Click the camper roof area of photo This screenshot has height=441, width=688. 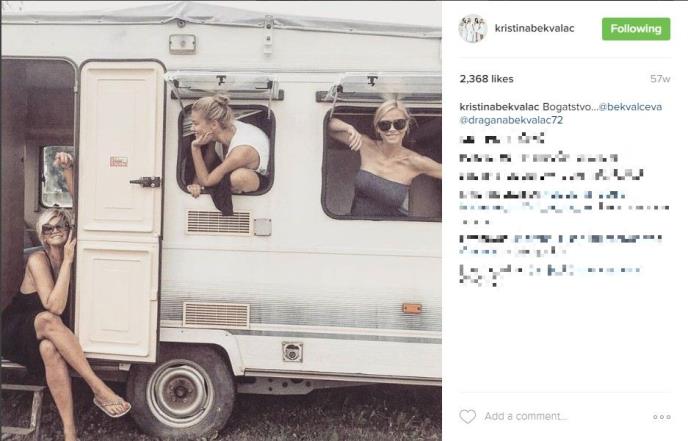point(221,18)
